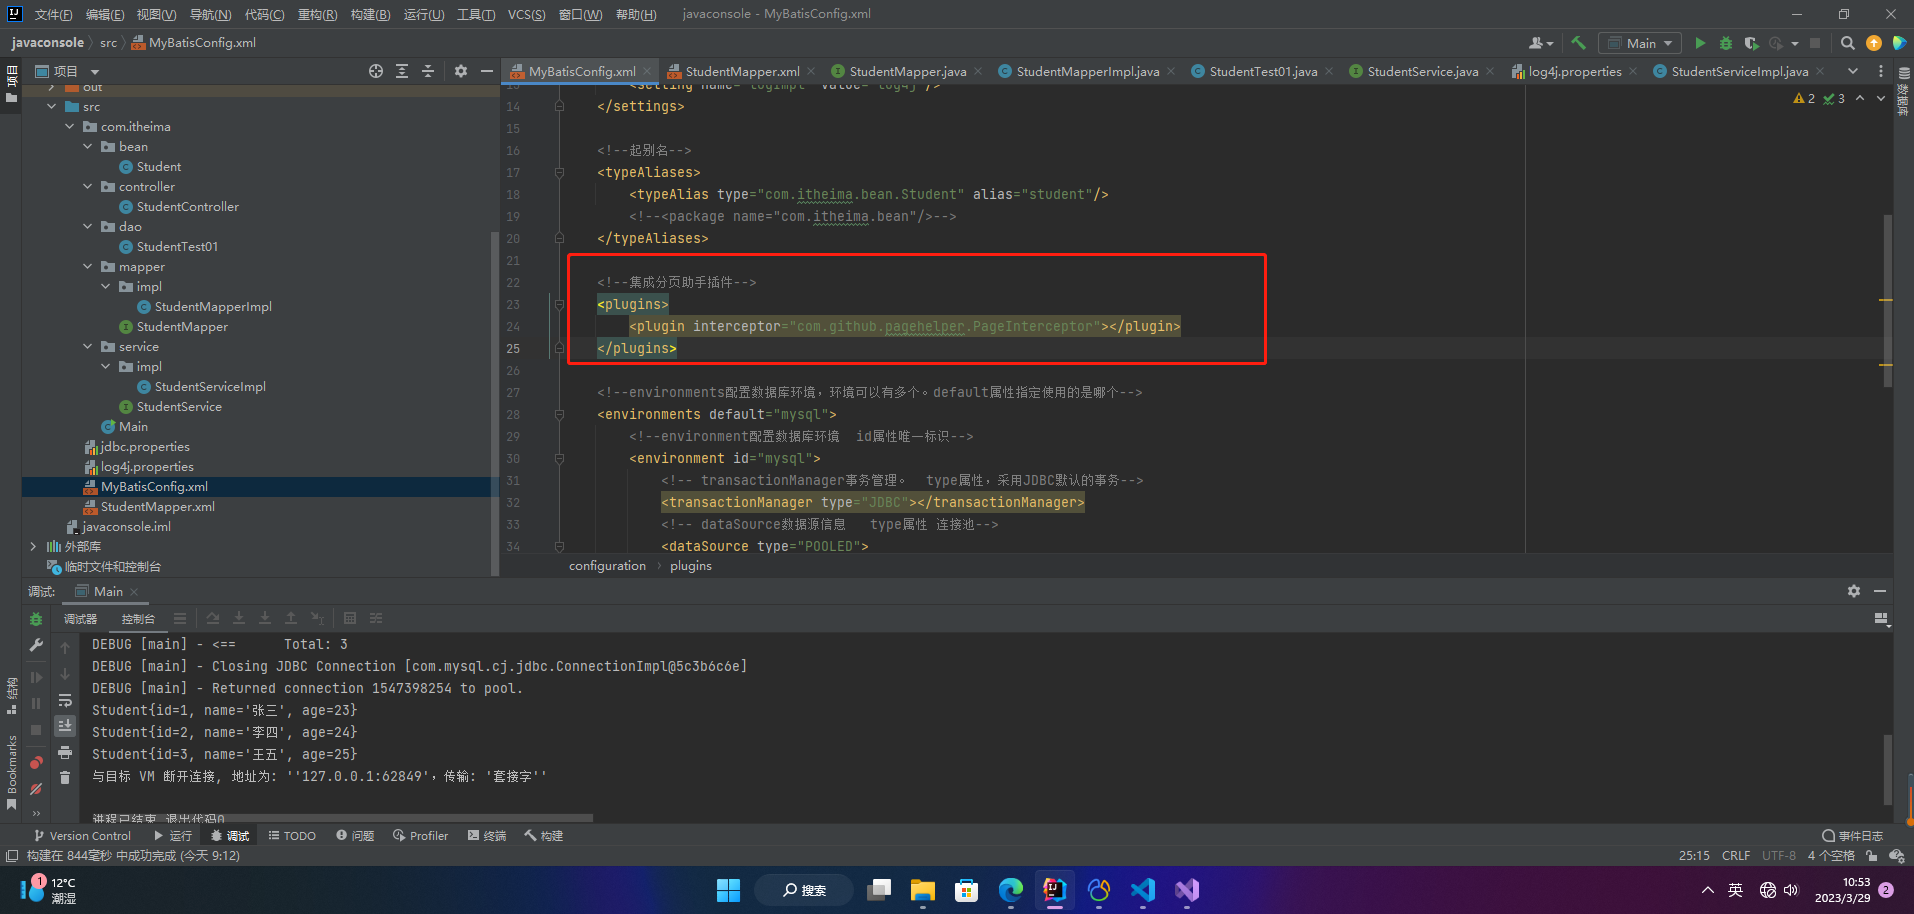Click Run with Coverage shield icon
Screen dimensions: 1914x914
tap(1751, 43)
